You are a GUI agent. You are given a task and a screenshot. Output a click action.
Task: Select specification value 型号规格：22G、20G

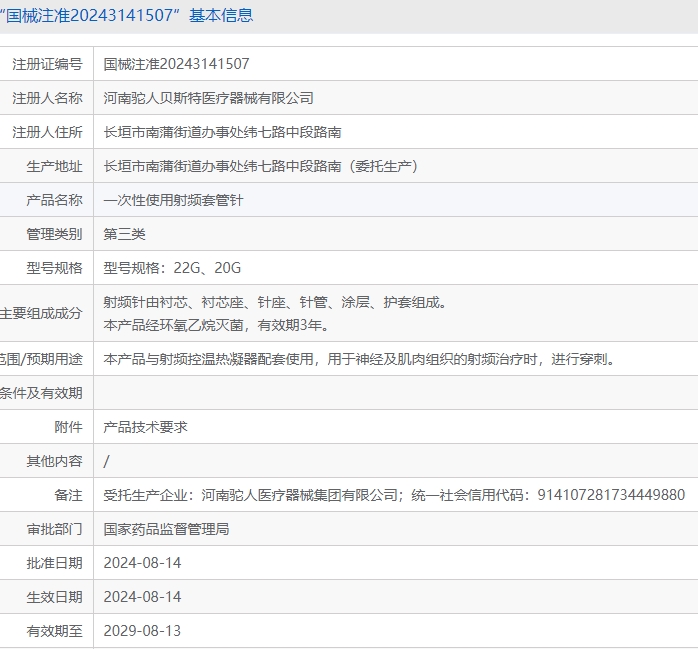click(172, 268)
